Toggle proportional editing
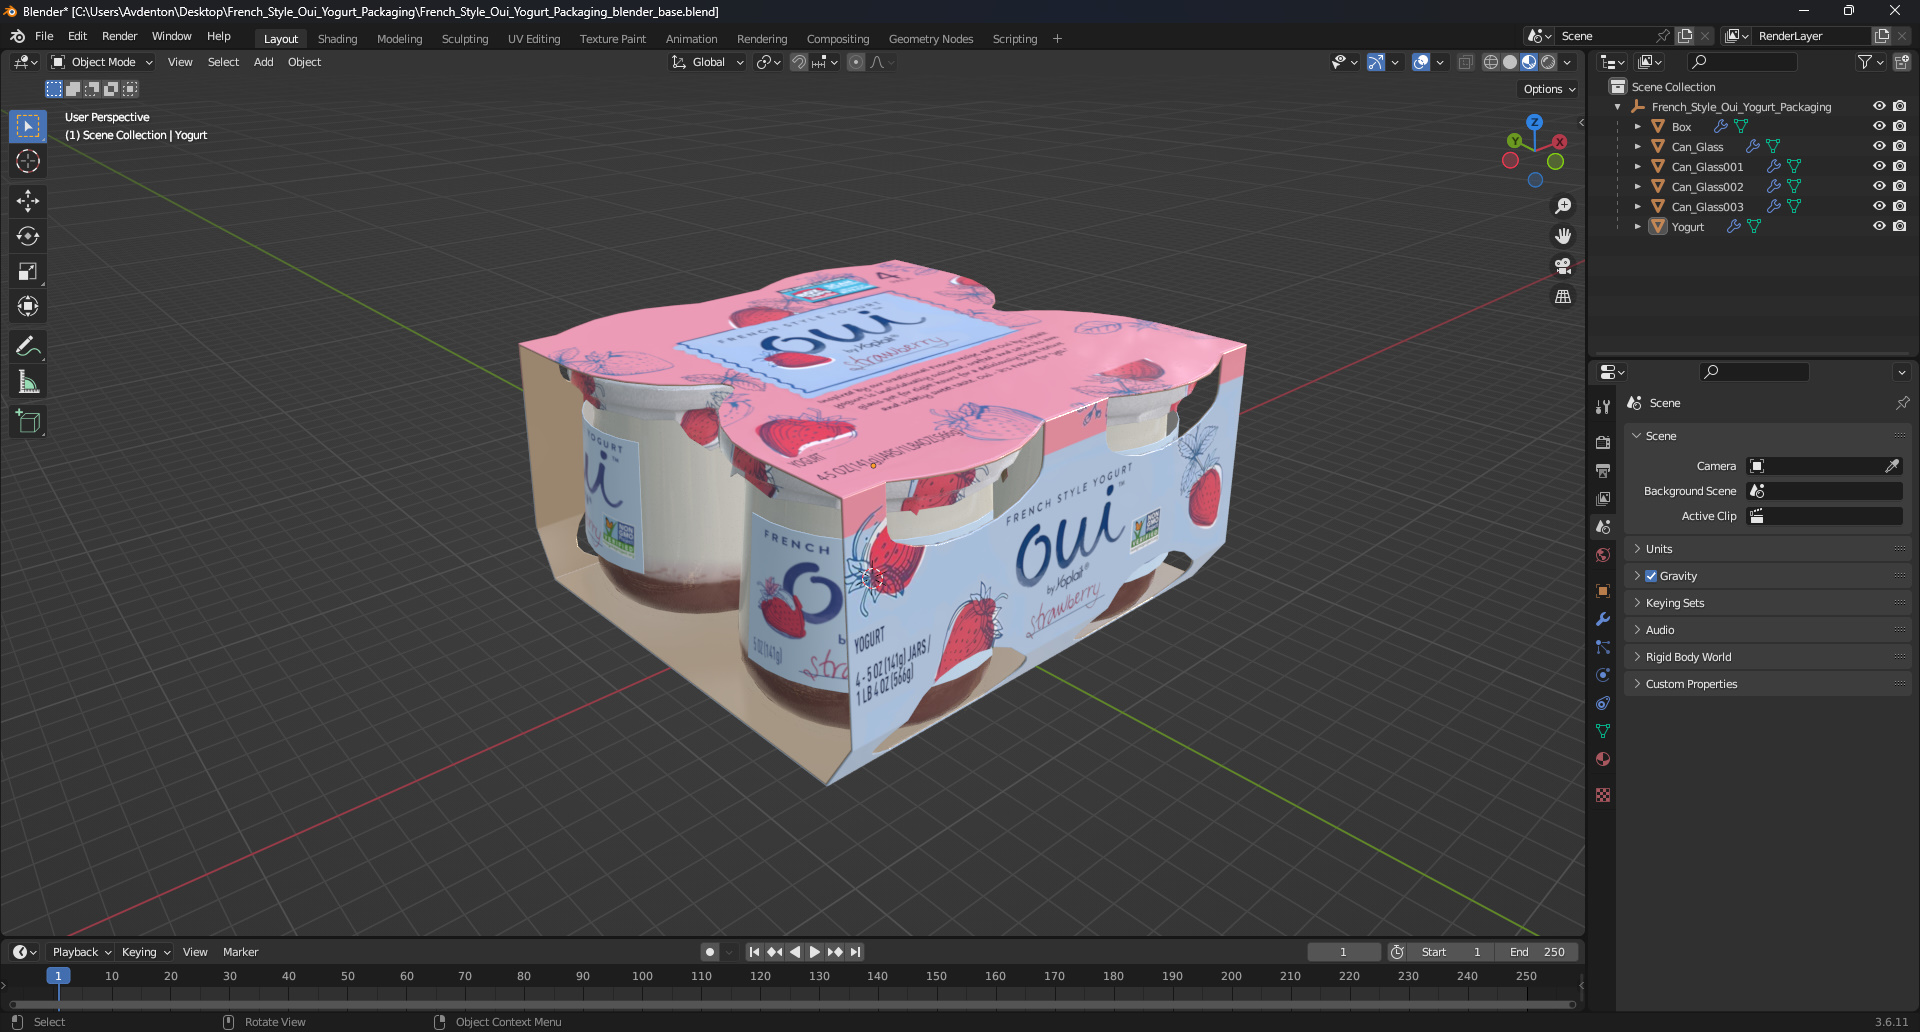Image resolution: width=1920 pixels, height=1032 pixels. click(x=856, y=62)
